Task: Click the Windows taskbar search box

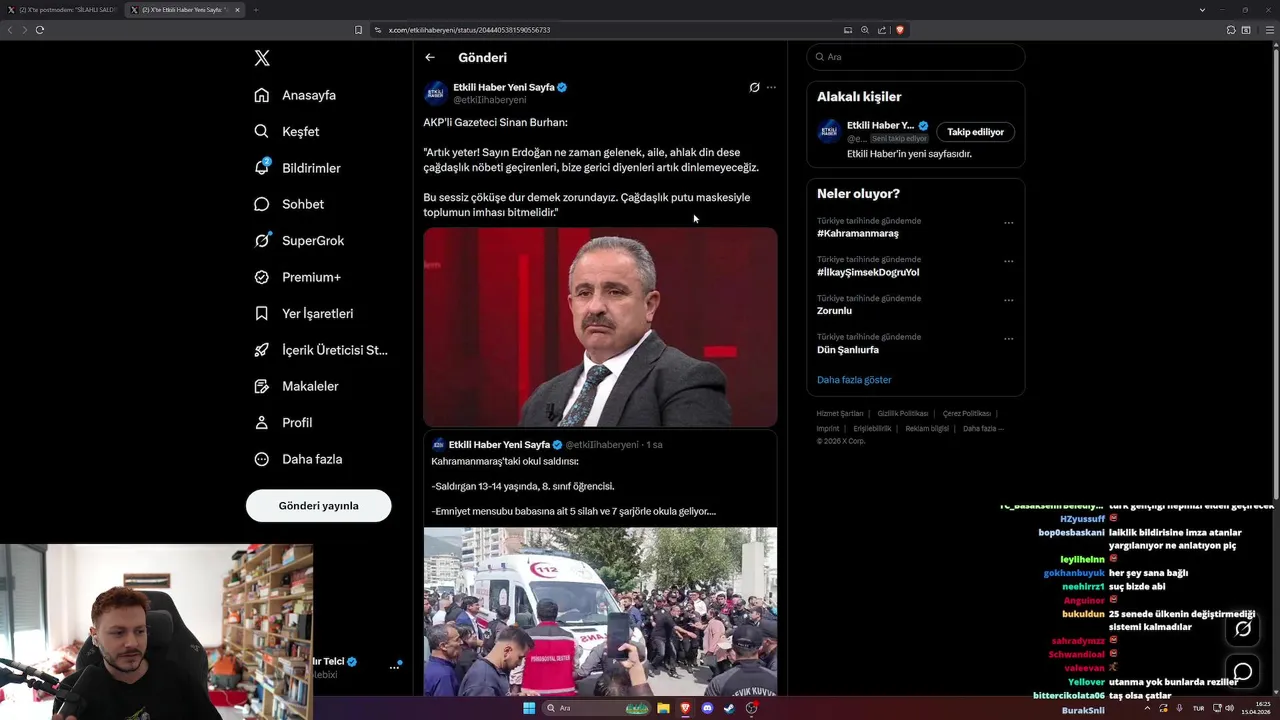Action: click(x=596, y=708)
